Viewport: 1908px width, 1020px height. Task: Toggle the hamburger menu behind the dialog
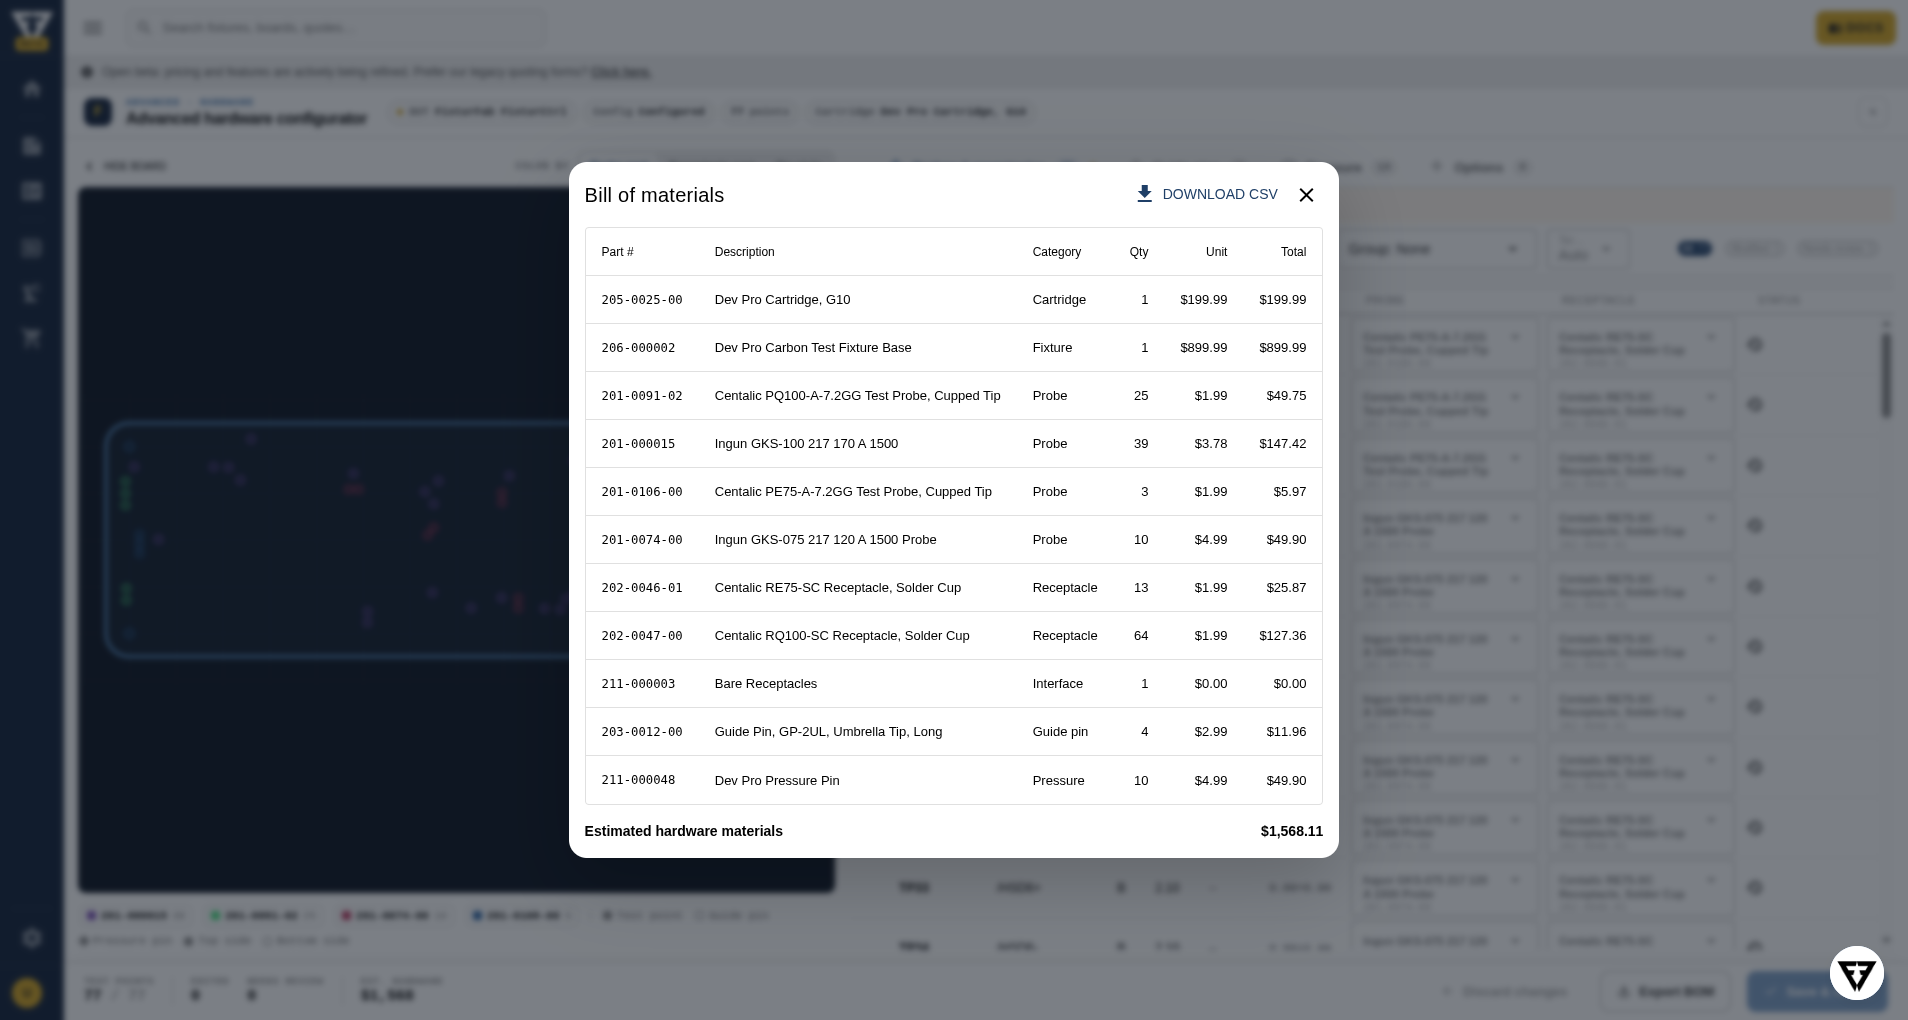click(x=93, y=28)
